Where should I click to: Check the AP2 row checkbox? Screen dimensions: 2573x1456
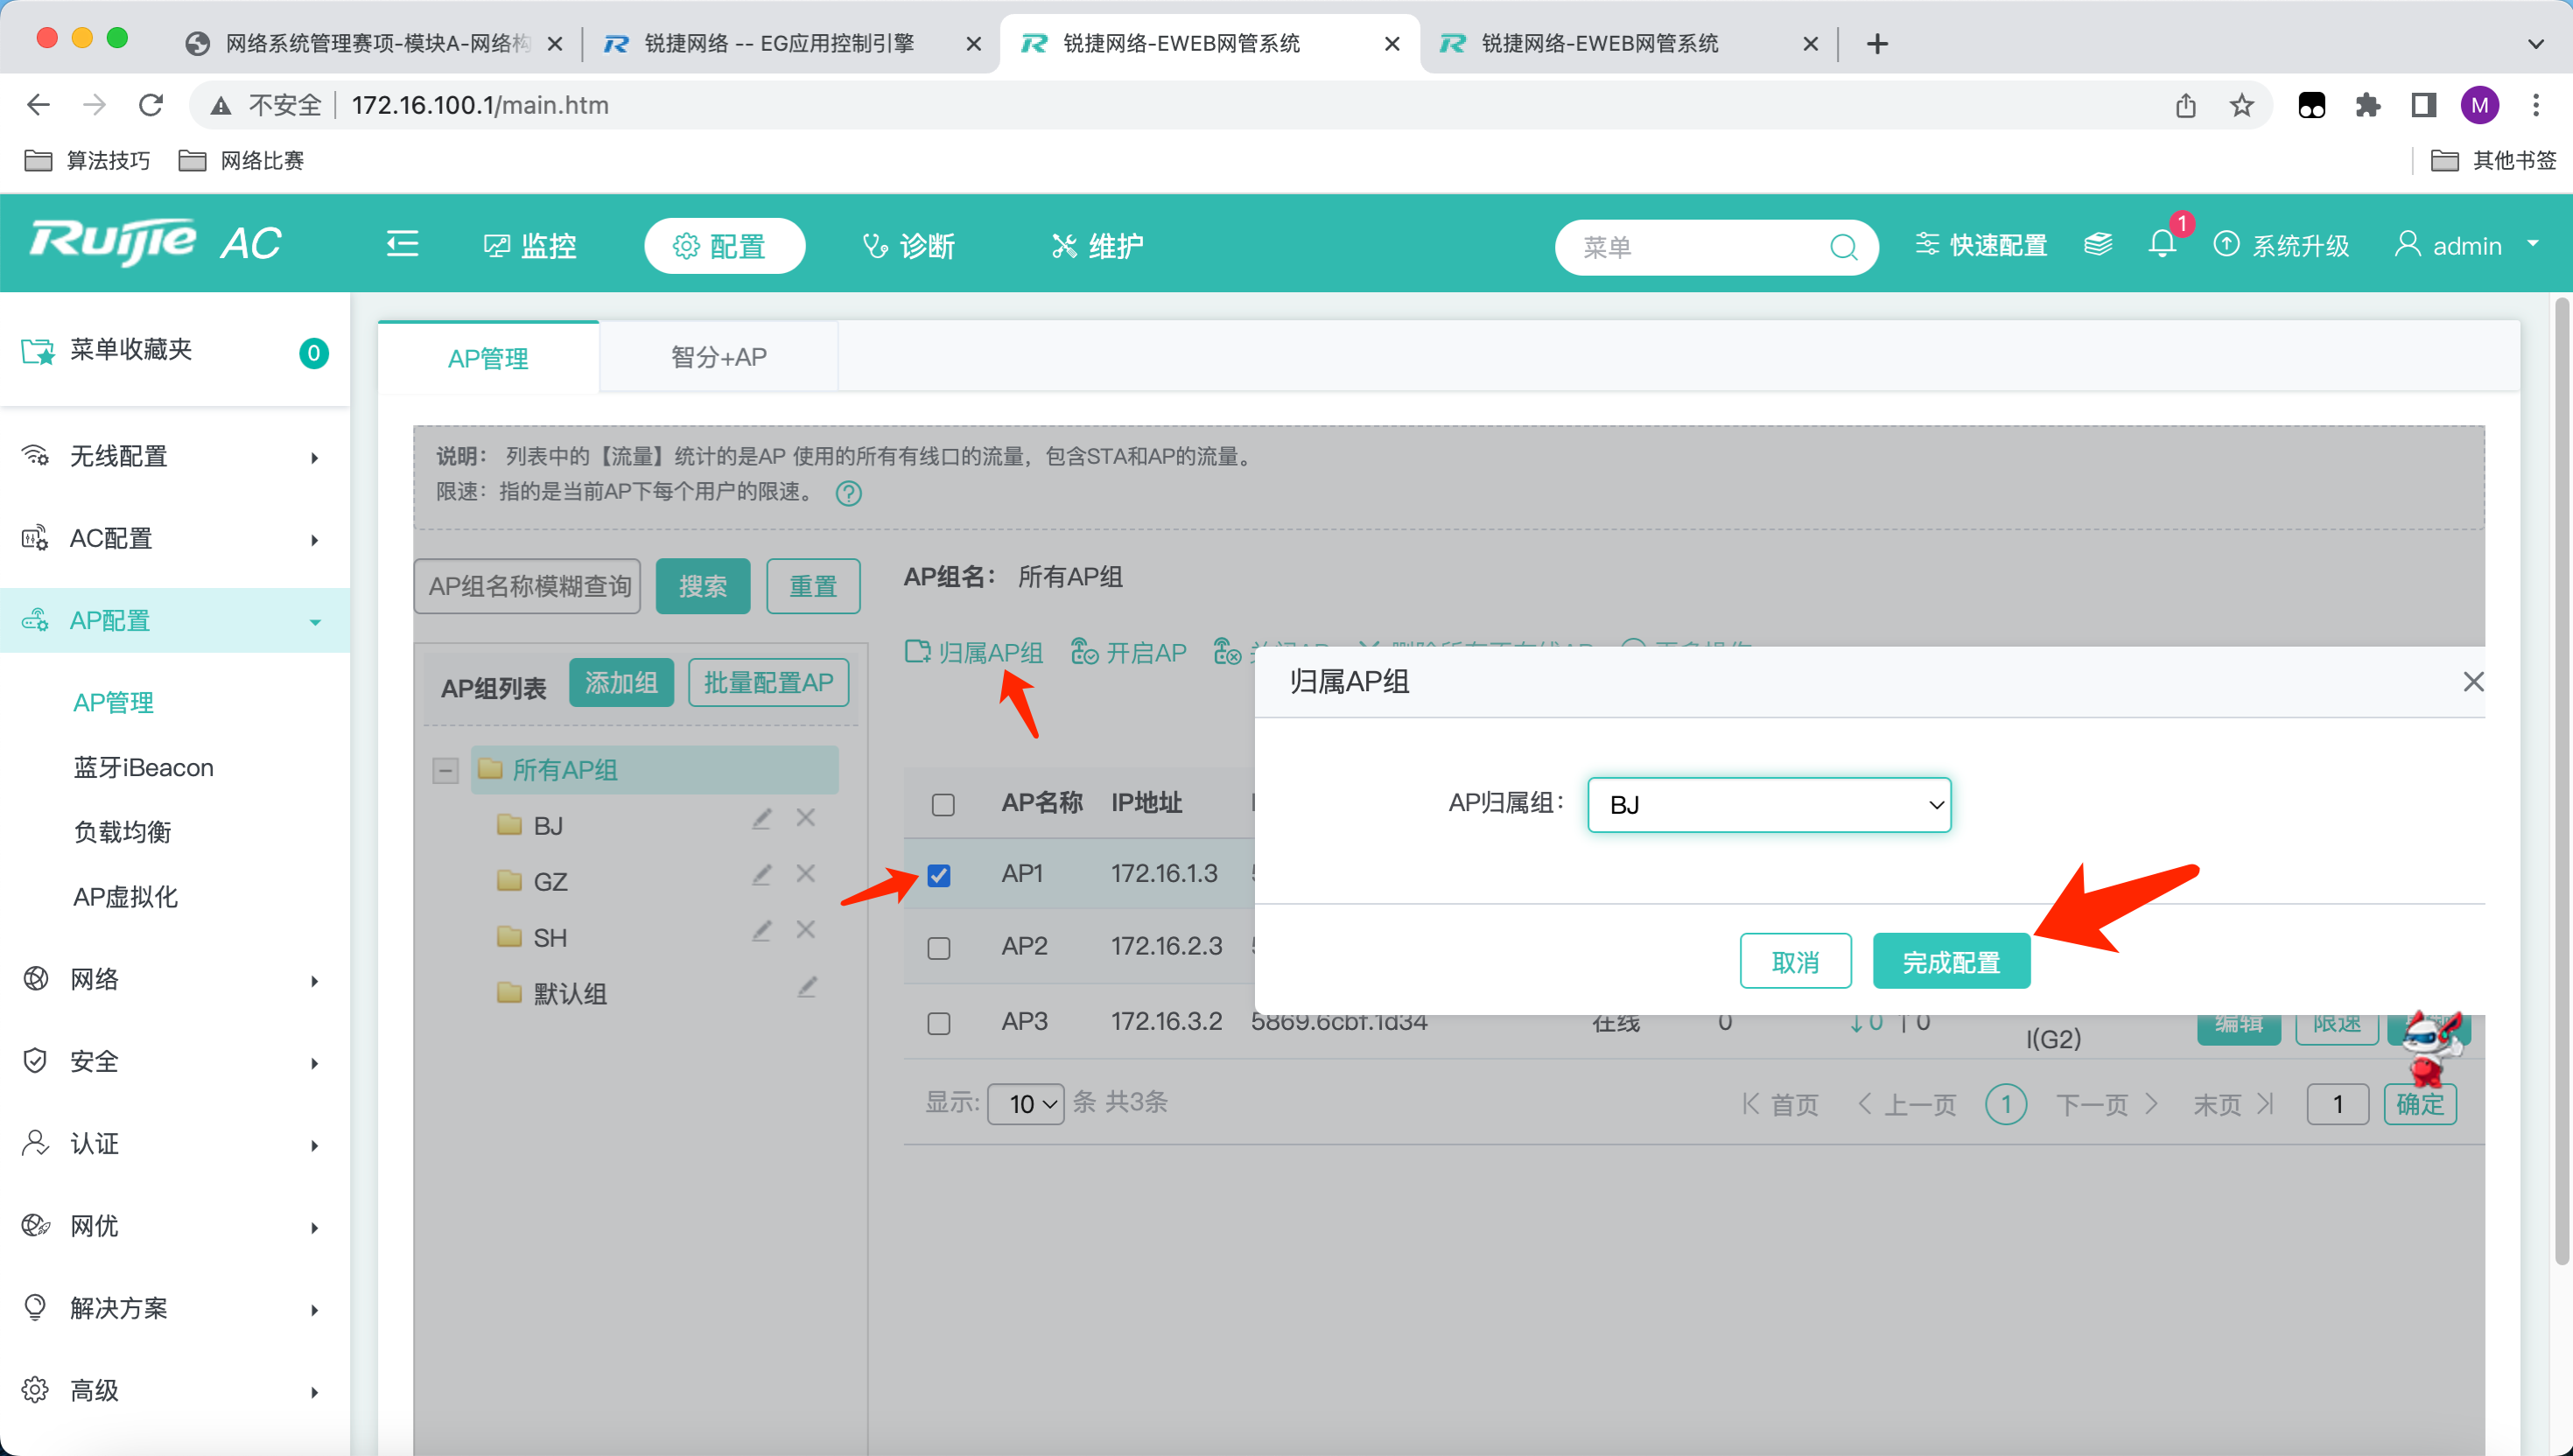939,947
